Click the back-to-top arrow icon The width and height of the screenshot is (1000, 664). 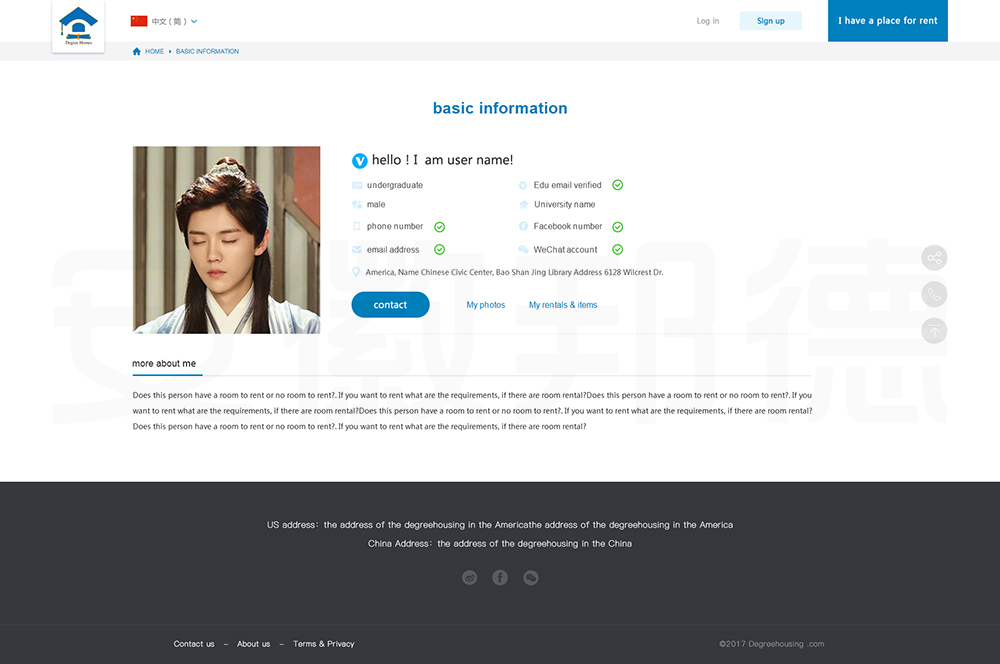tap(934, 331)
